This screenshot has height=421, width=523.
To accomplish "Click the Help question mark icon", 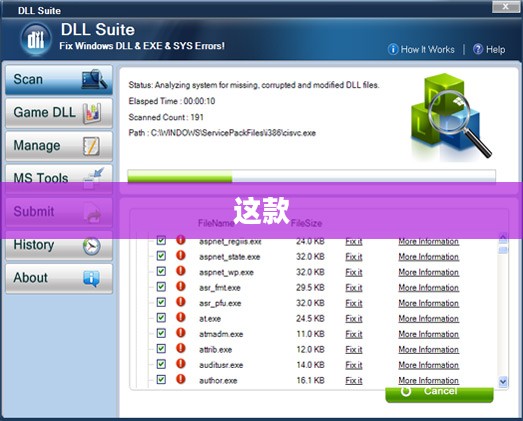I will click(x=478, y=49).
